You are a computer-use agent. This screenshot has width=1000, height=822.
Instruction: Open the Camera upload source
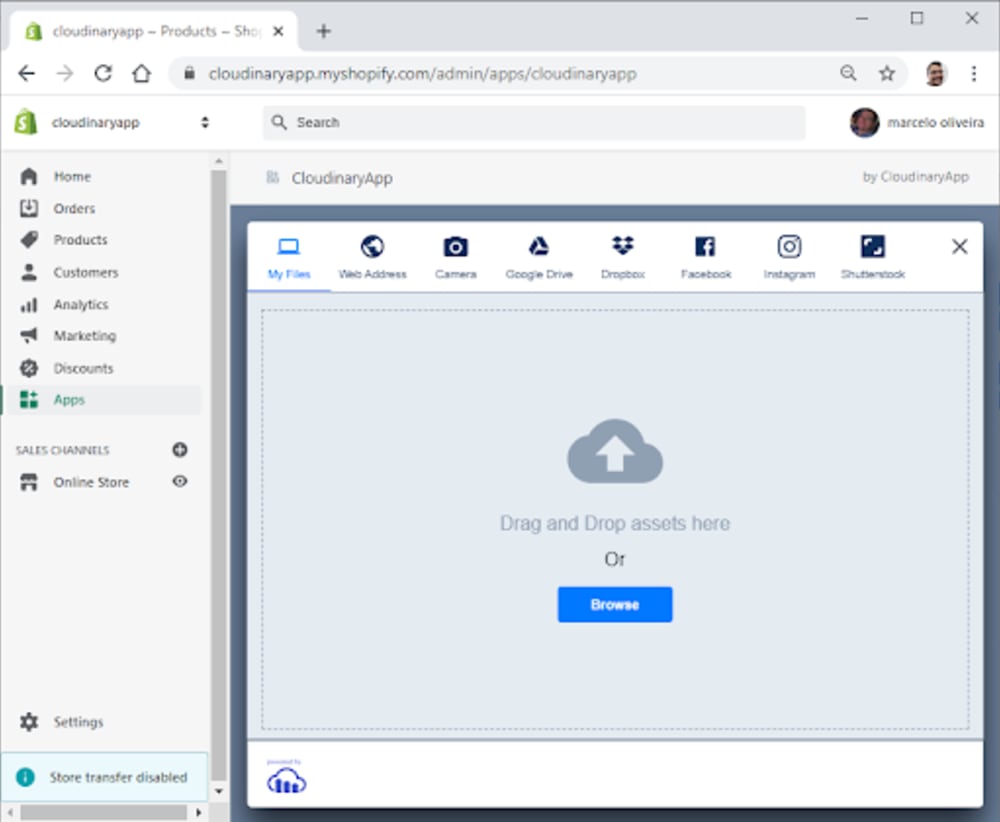pyautogui.click(x=455, y=258)
